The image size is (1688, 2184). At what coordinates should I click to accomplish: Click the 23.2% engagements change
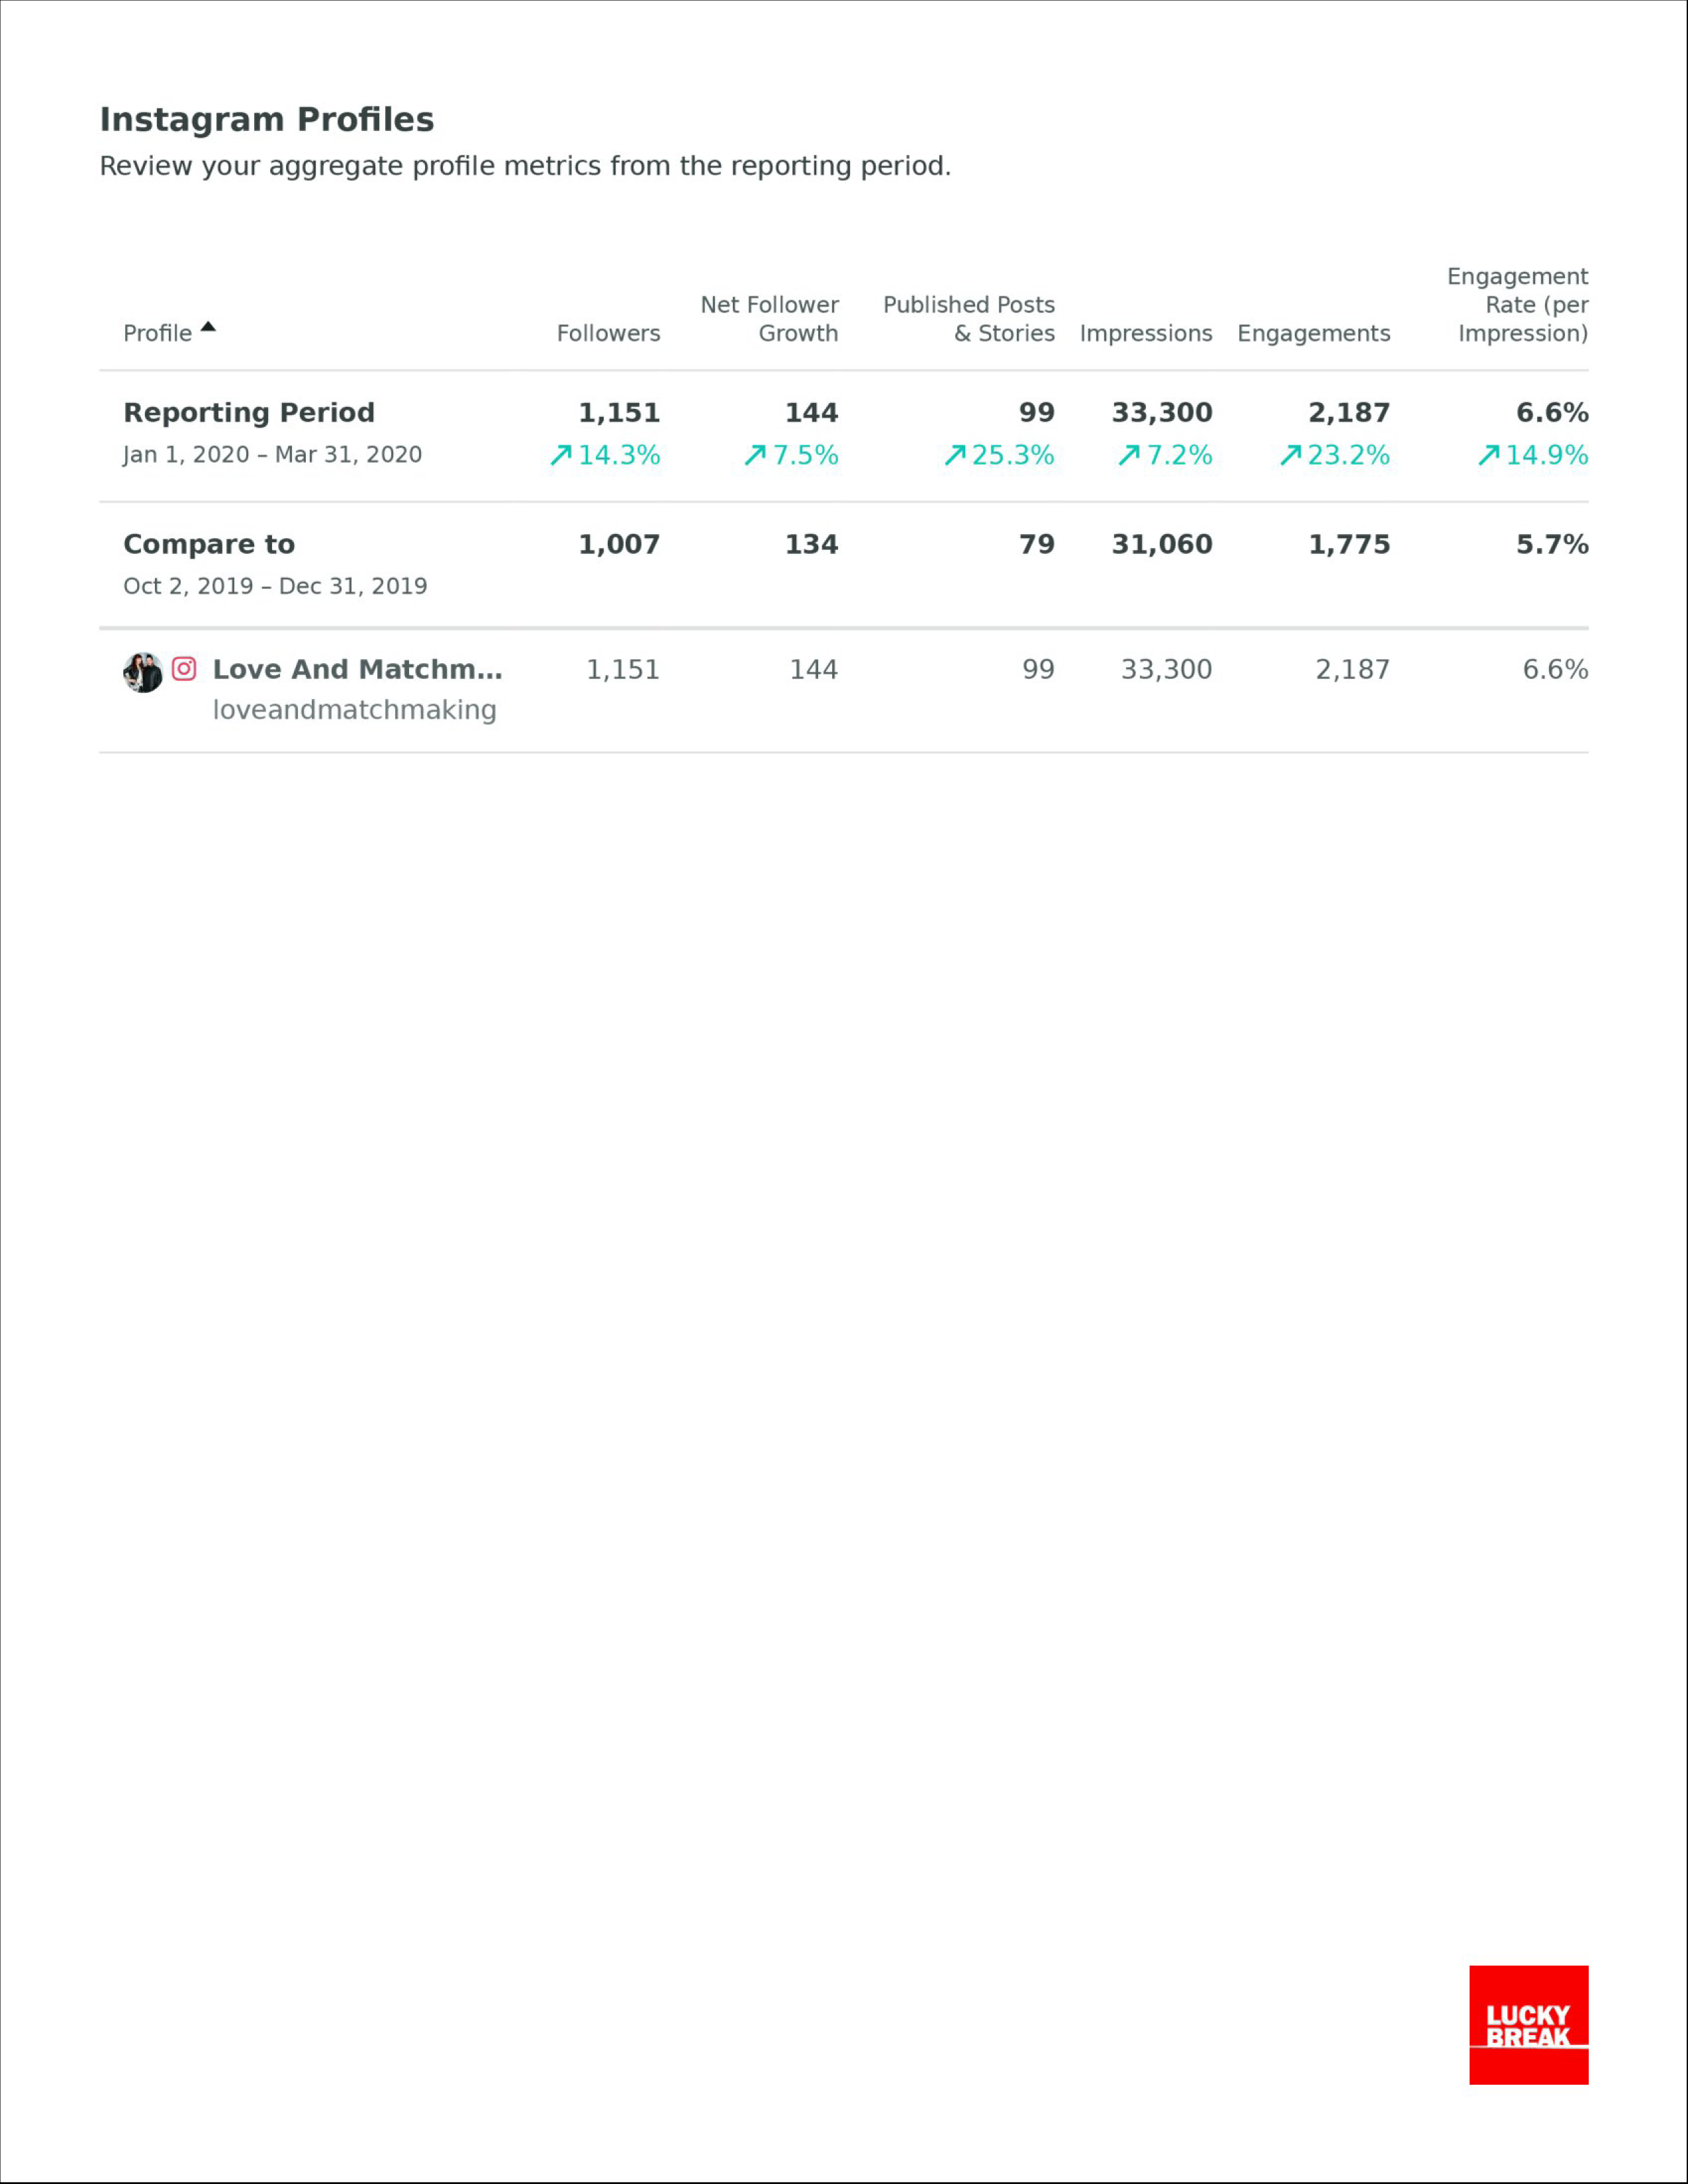click(x=1349, y=456)
